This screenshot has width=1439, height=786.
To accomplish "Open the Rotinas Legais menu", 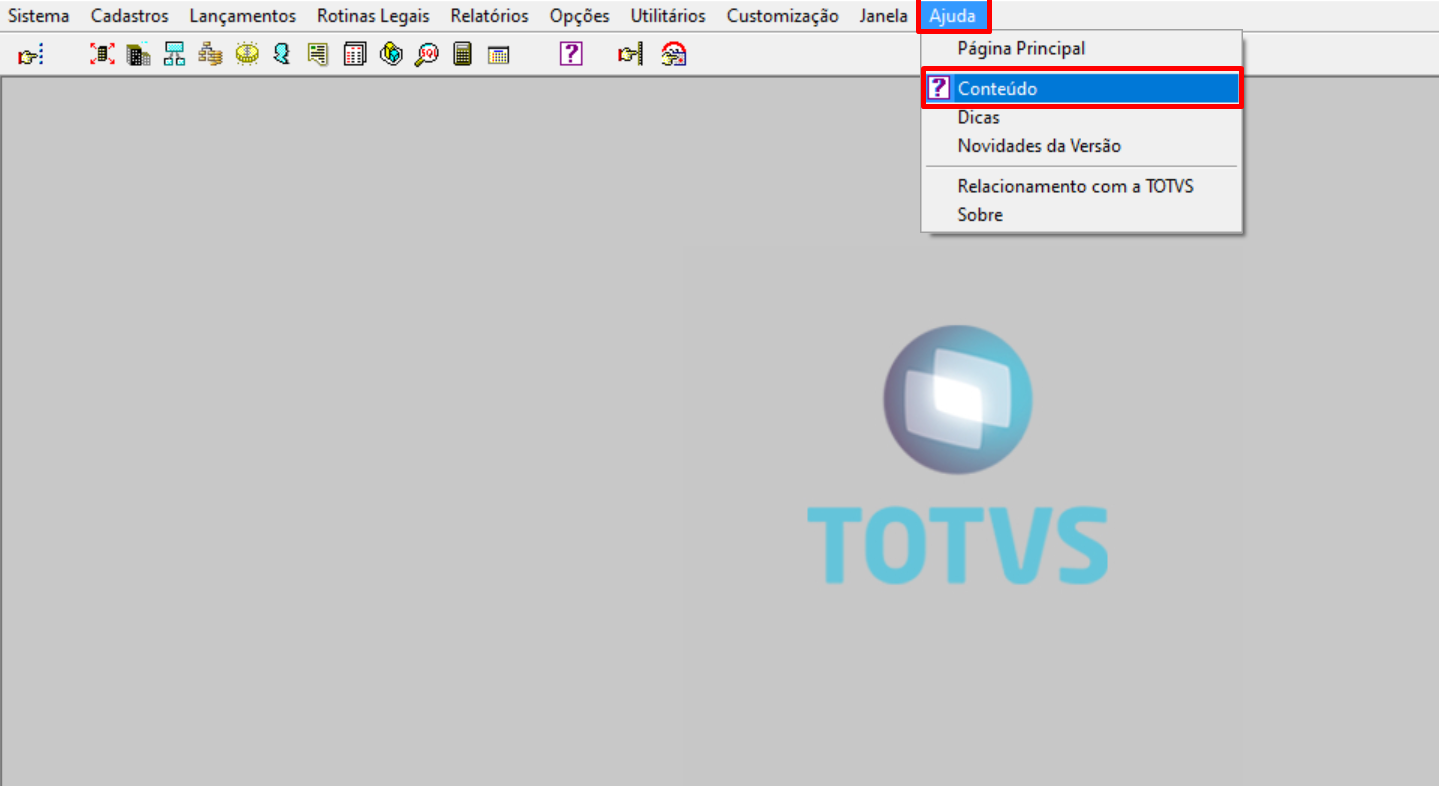I will pos(373,16).
